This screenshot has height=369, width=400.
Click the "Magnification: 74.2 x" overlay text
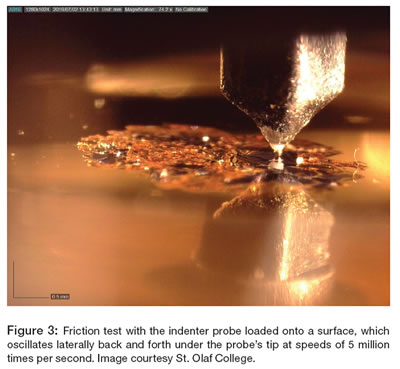[x=147, y=10]
